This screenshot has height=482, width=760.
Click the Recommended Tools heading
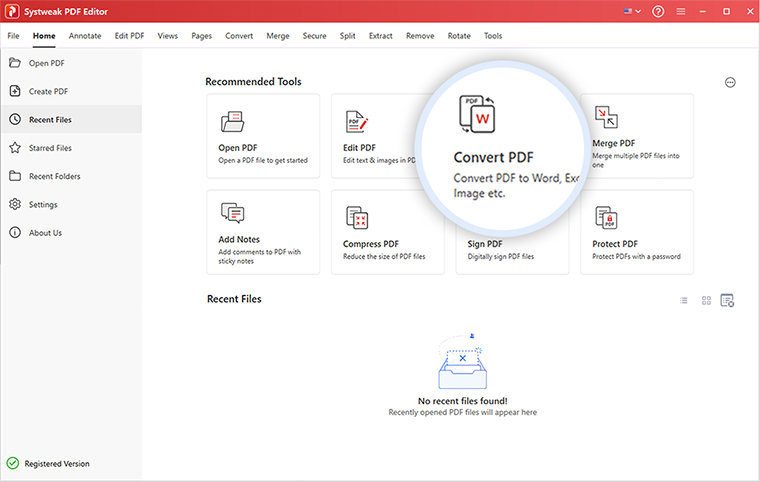(x=253, y=81)
